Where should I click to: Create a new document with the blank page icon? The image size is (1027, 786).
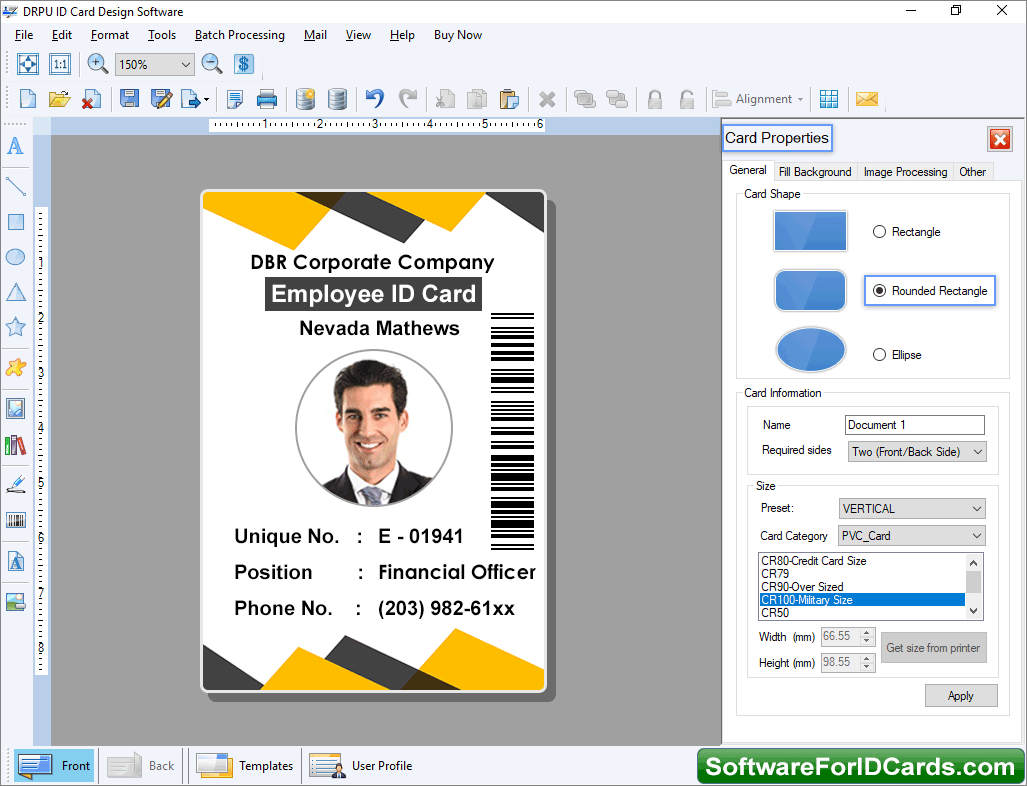28,99
